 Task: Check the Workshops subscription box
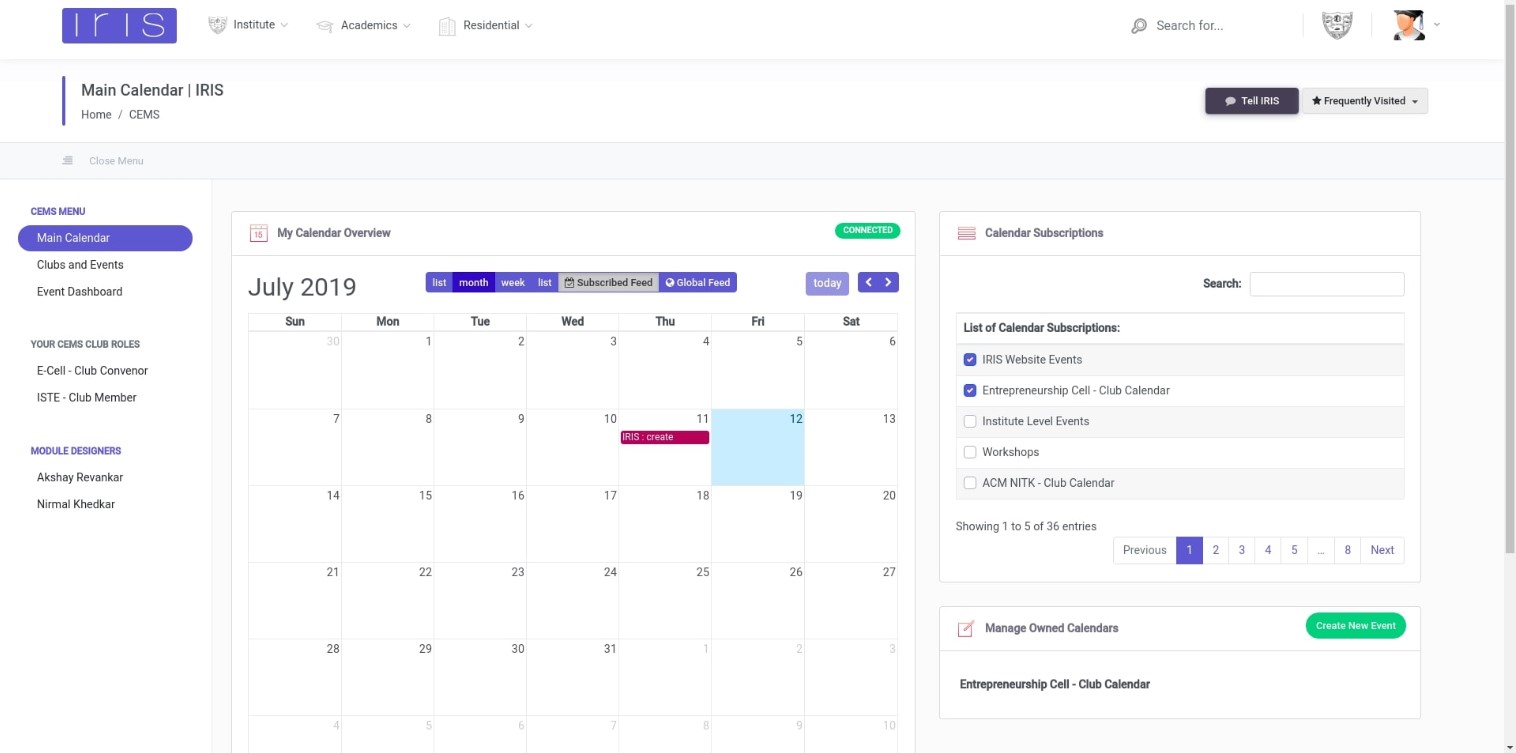click(970, 453)
